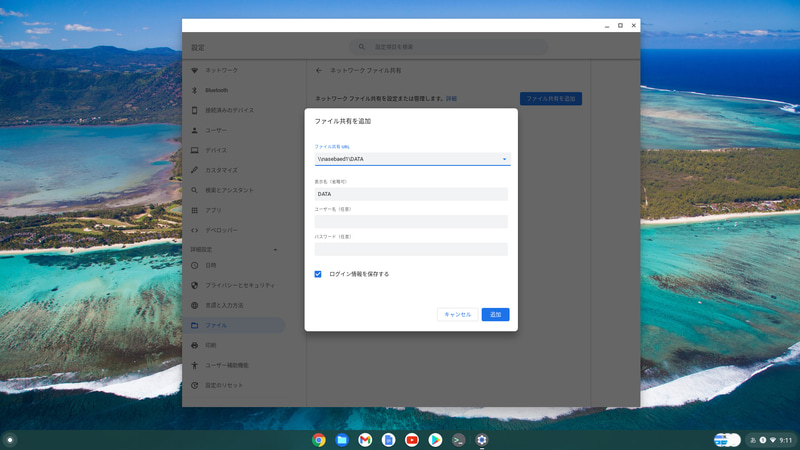
Task: Click the ファイル共有を追加 dialog title
Action: 343,121
